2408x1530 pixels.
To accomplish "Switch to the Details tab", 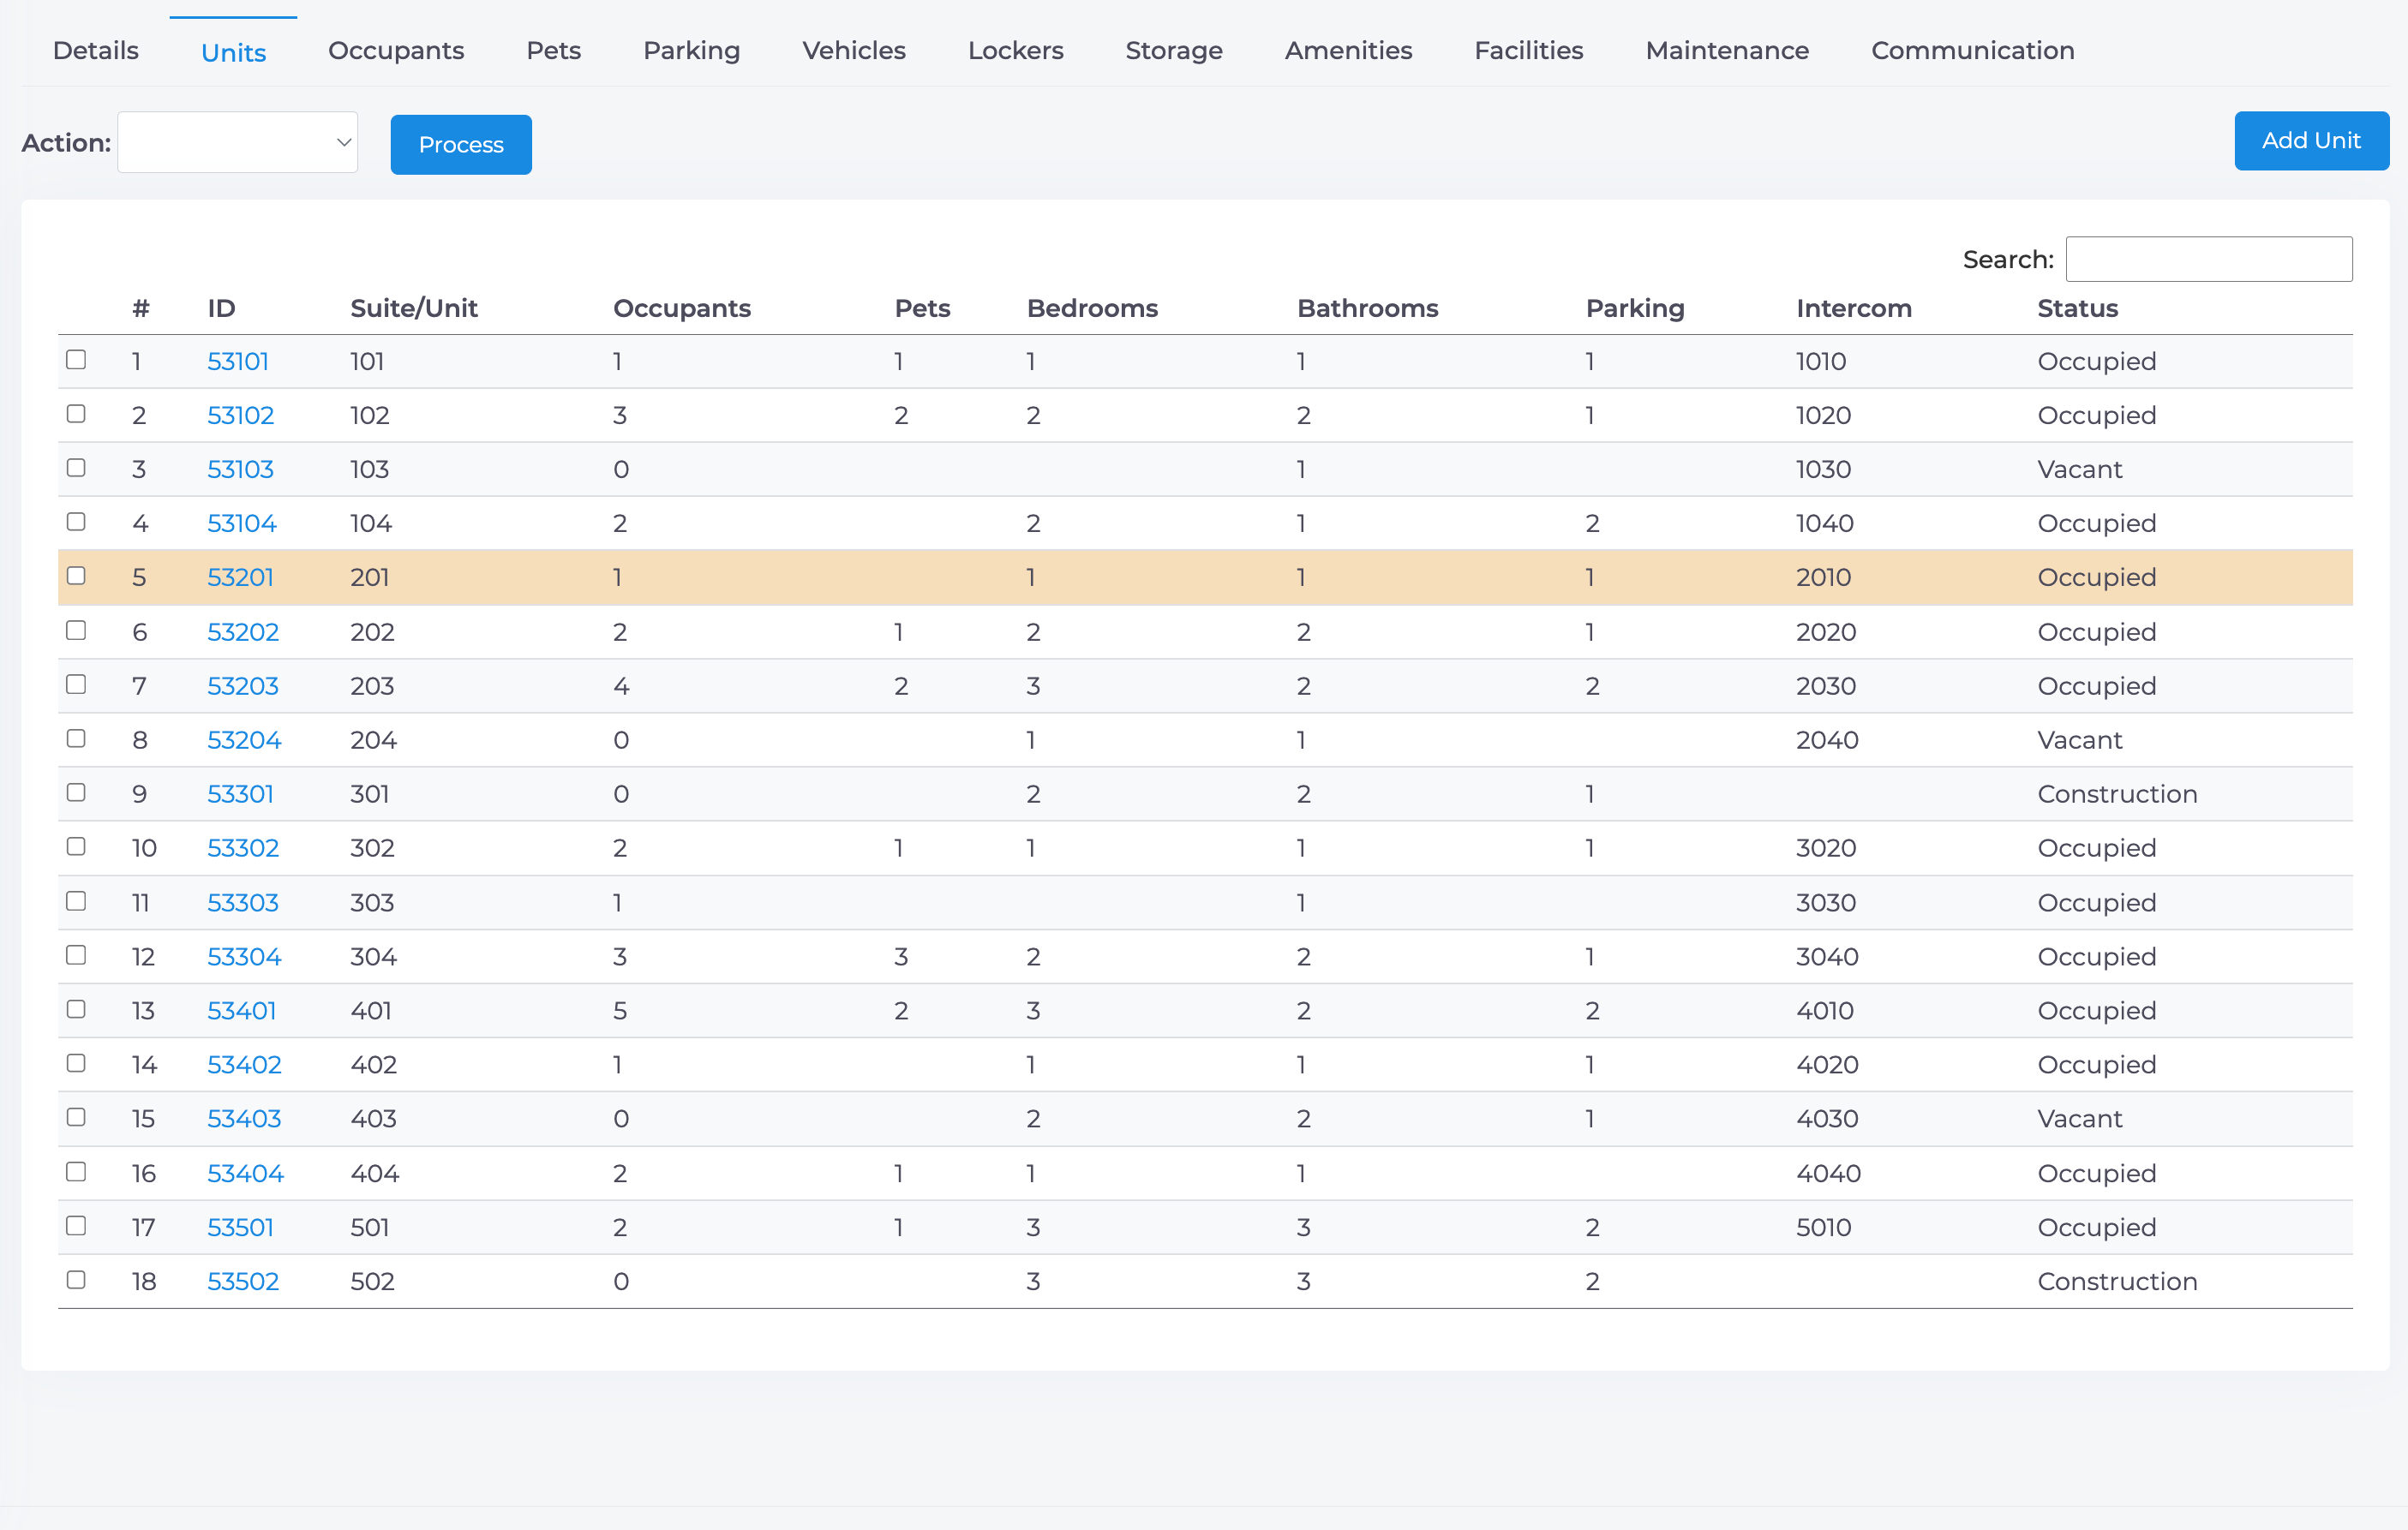I will 96,50.
